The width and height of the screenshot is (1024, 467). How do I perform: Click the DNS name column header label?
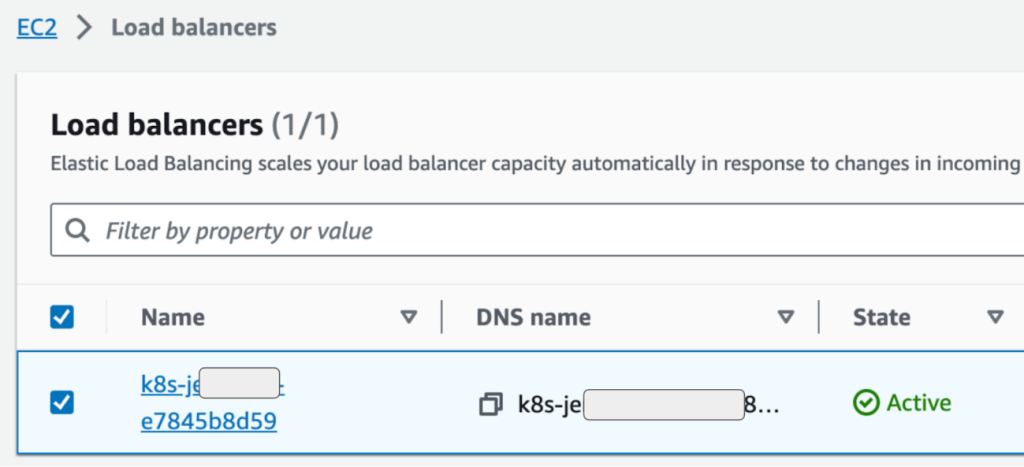coord(532,317)
